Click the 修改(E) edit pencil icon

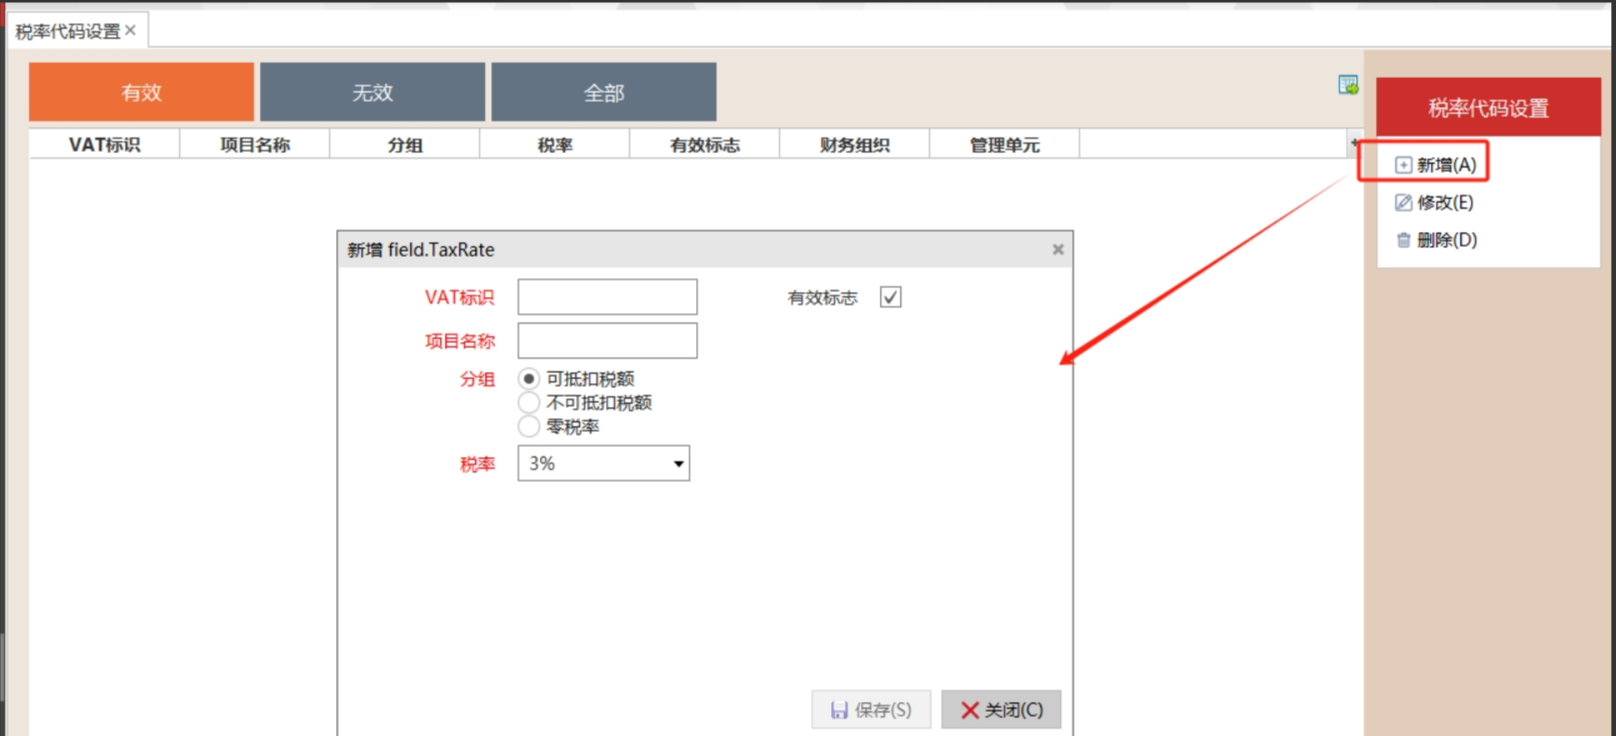coord(1403,203)
